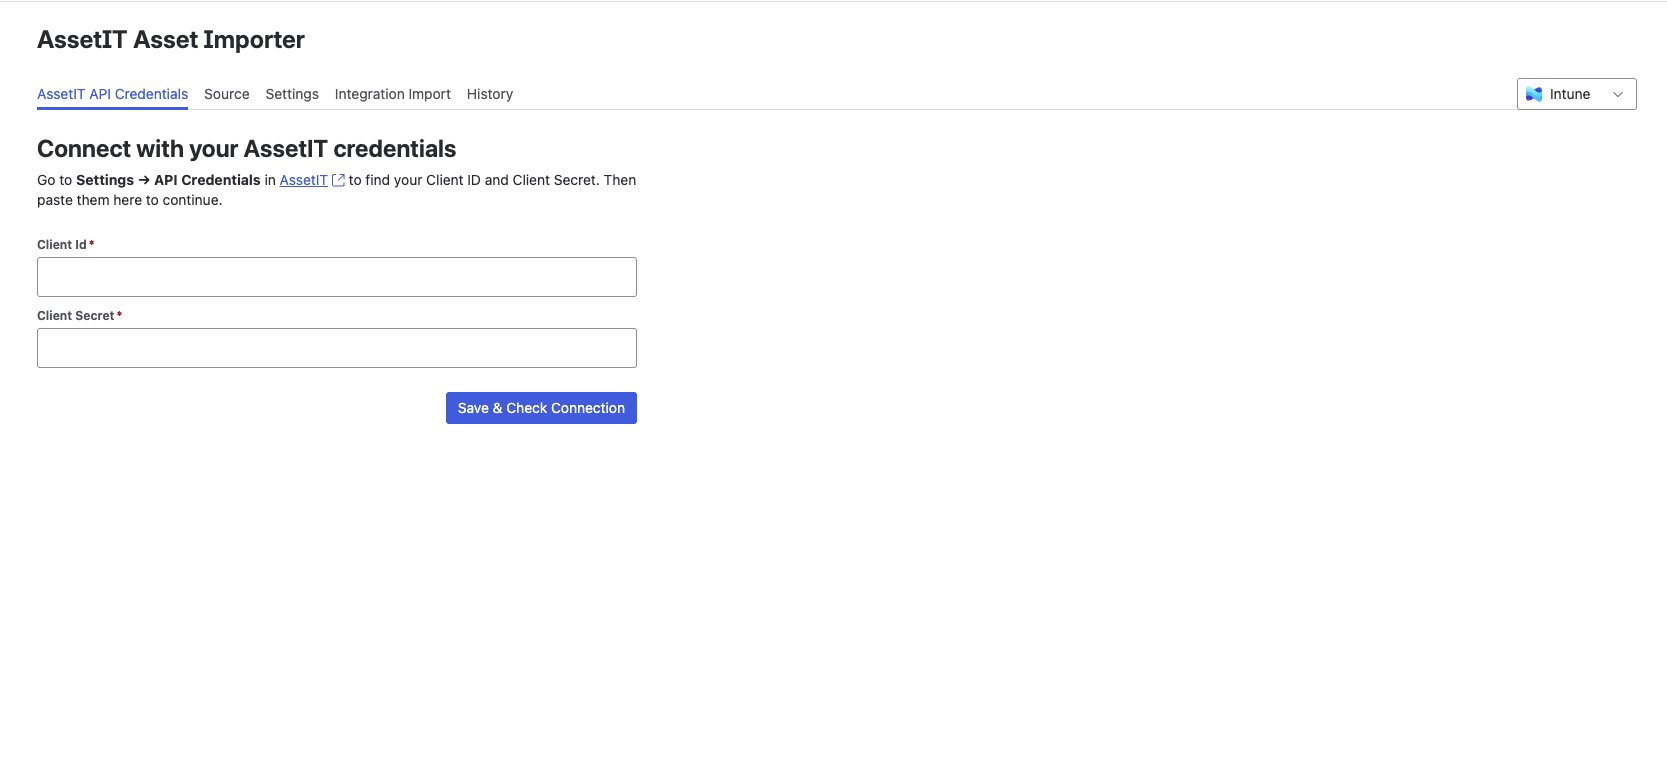Image resolution: width=1667 pixels, height=769 pixels.
Task: Focus the Client Id input field
Action: point(337,277)
